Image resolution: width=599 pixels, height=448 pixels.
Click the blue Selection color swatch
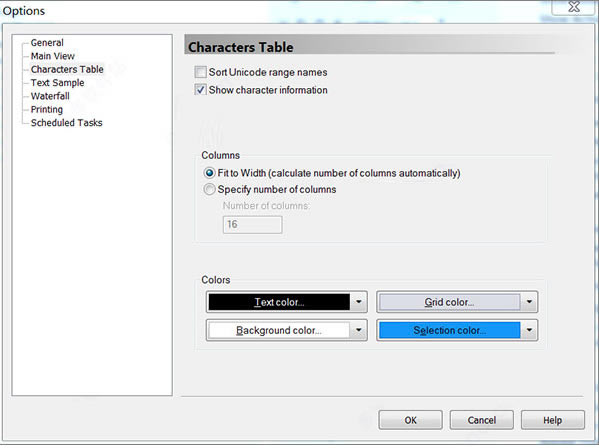450,330
